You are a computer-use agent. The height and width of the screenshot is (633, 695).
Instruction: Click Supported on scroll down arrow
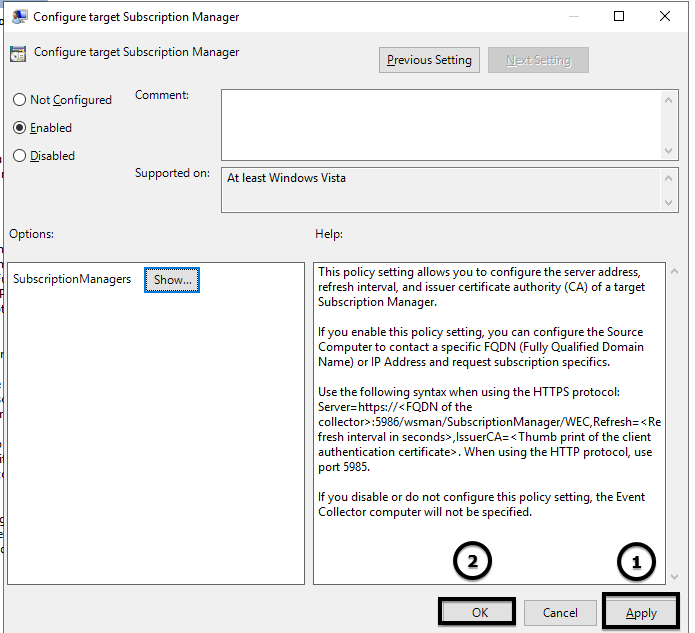click(x=669, y=203)
